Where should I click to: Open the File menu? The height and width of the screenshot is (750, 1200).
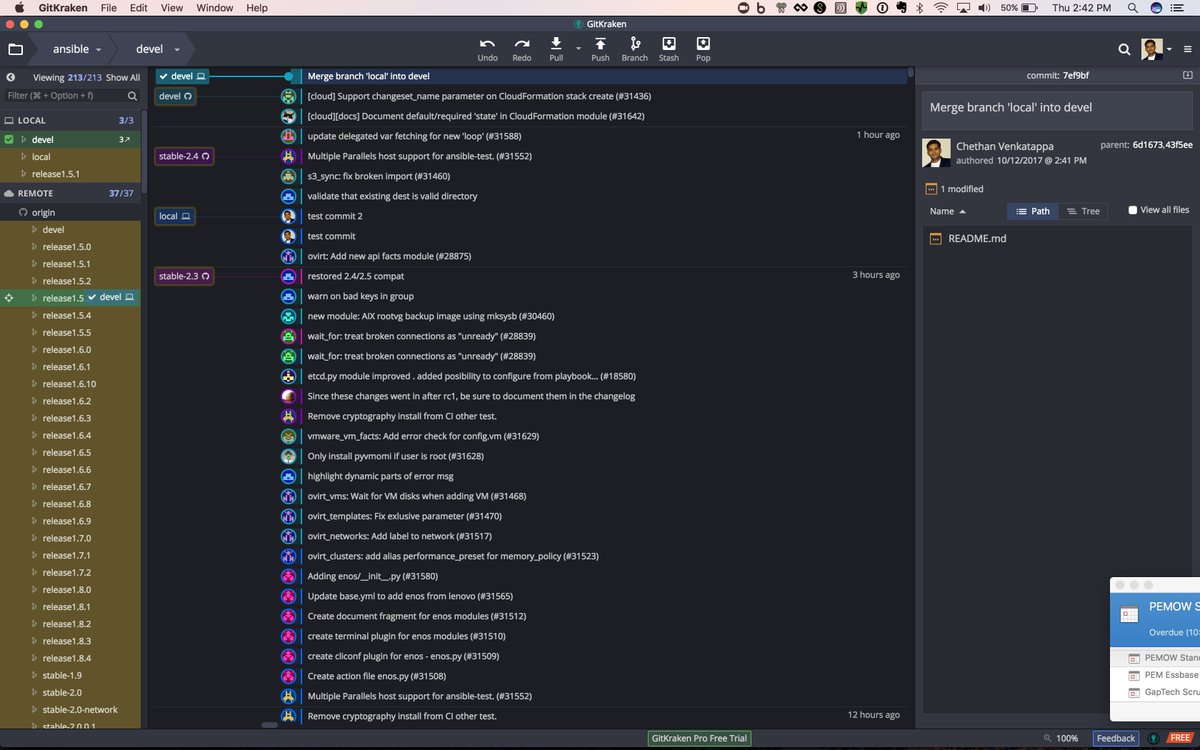coord(108,8)
